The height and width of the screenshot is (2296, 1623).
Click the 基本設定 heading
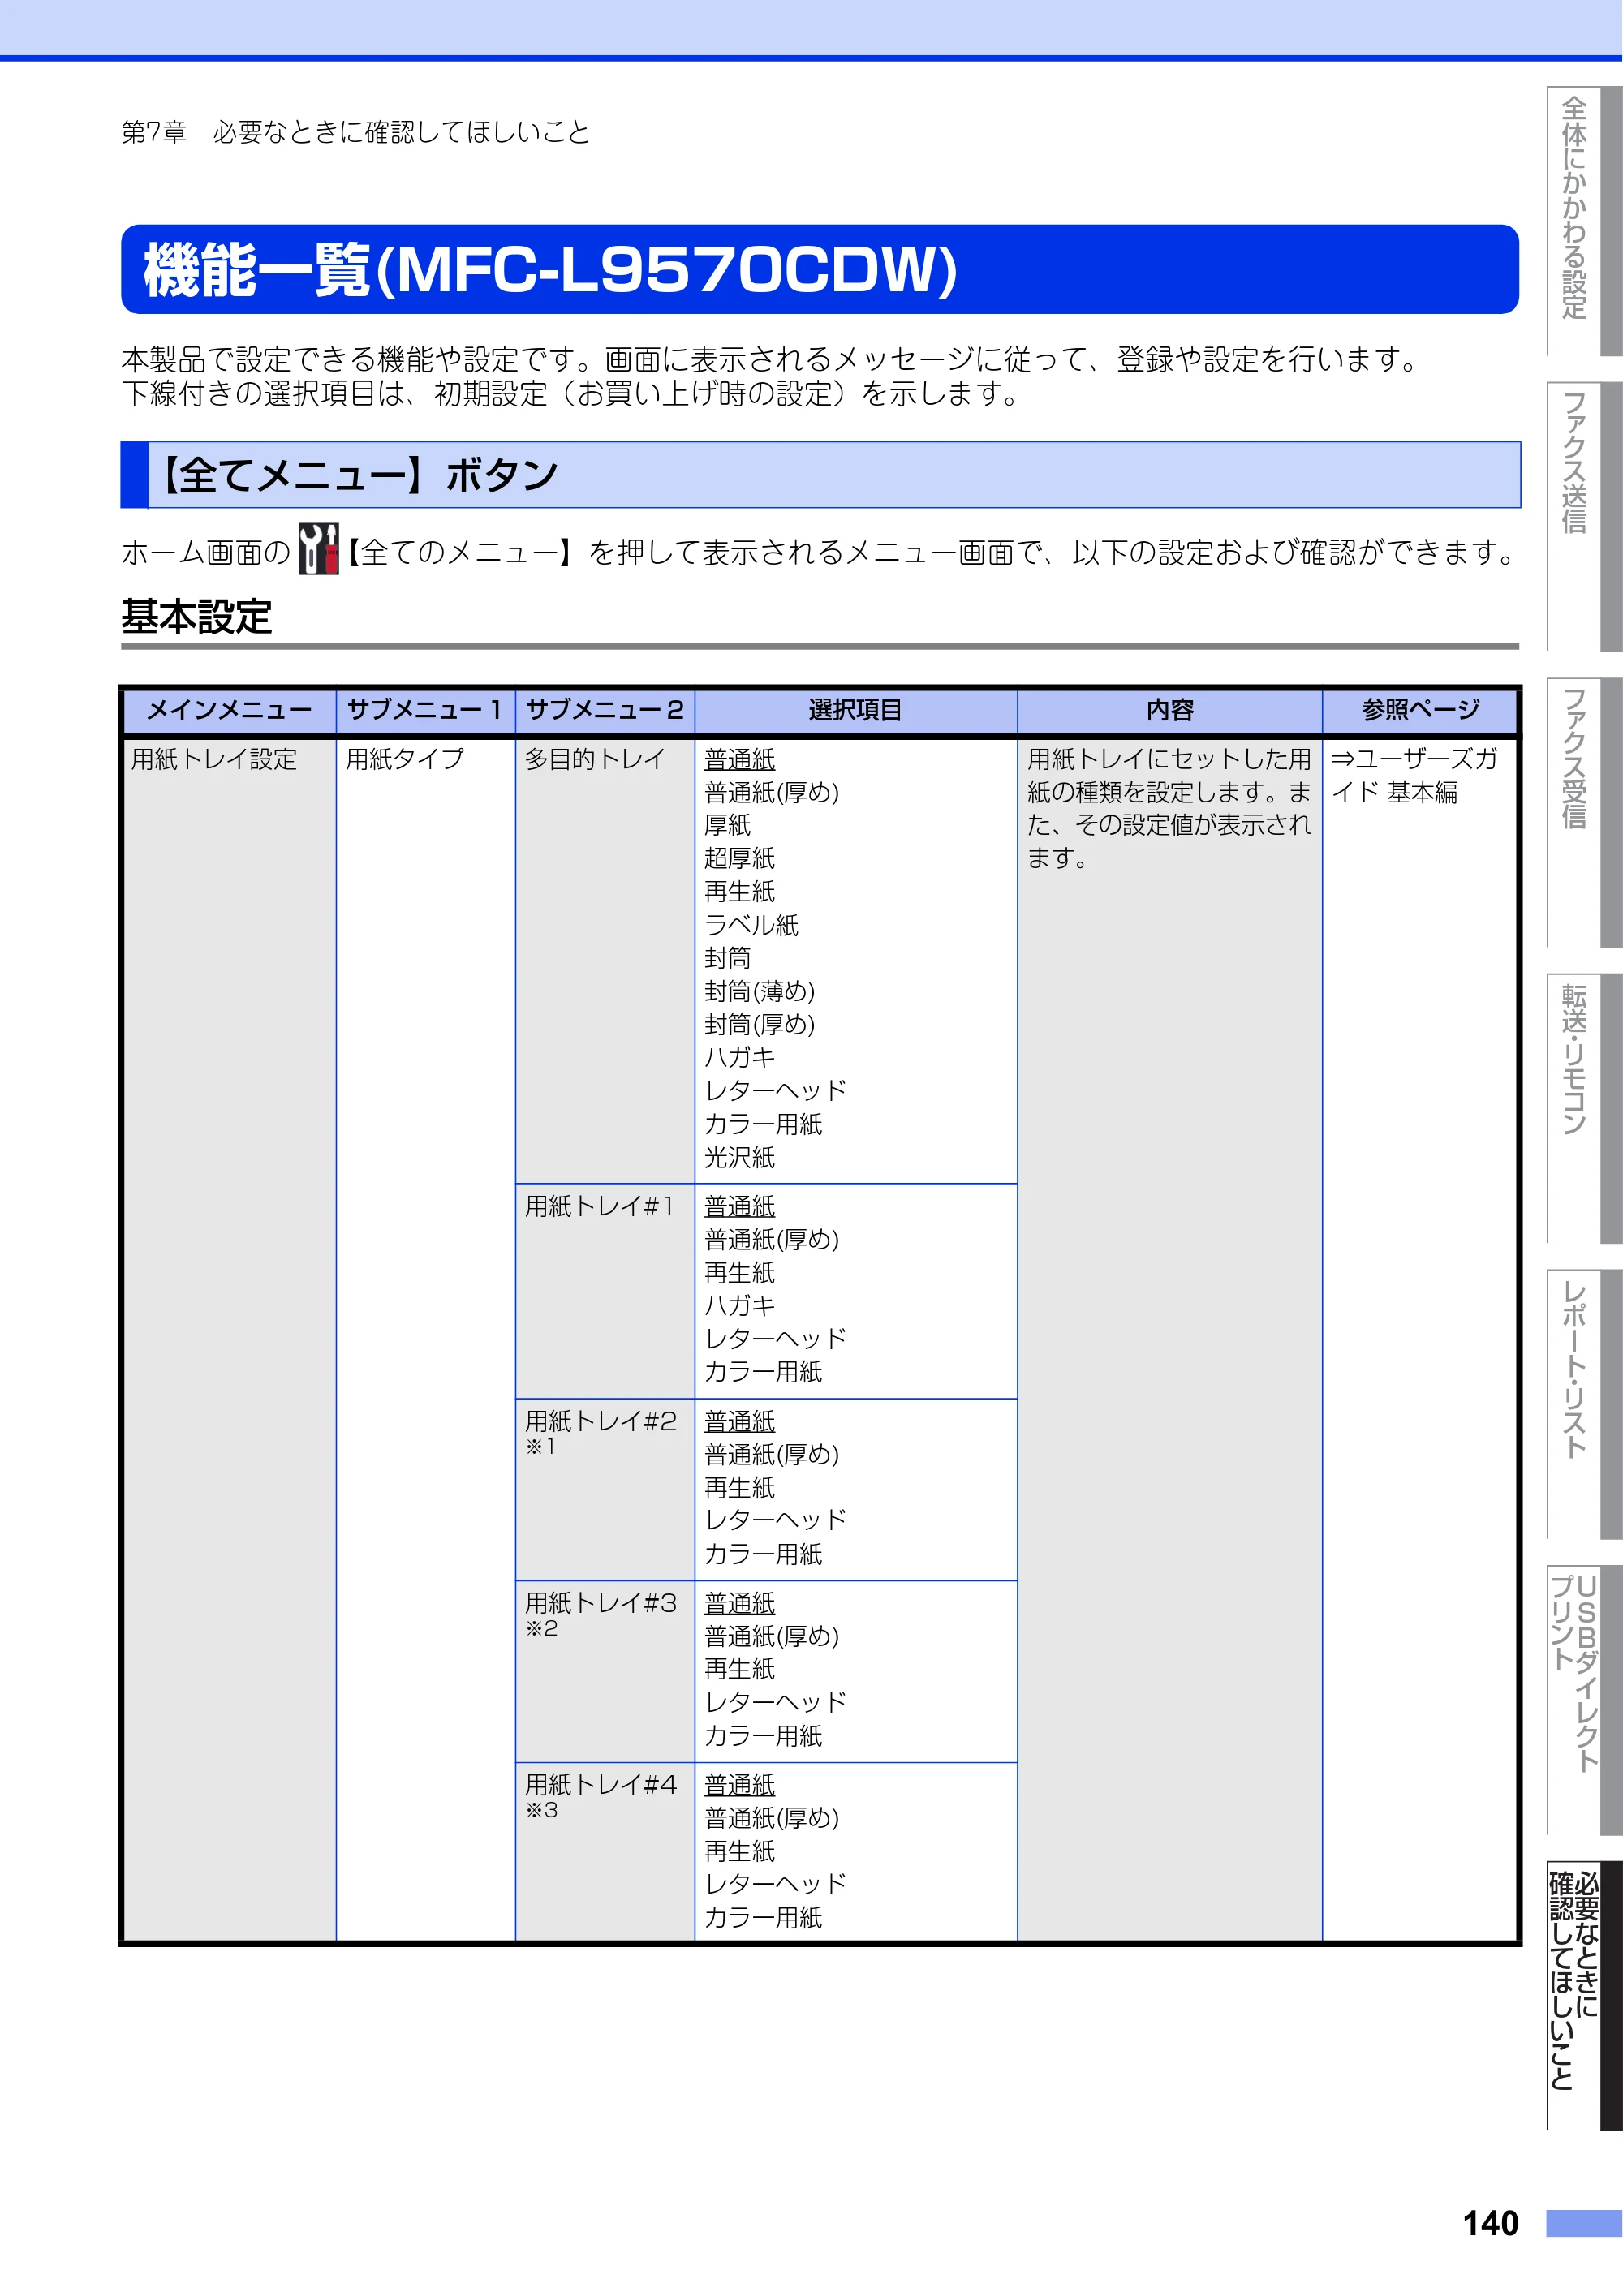[x=197, y=617]
